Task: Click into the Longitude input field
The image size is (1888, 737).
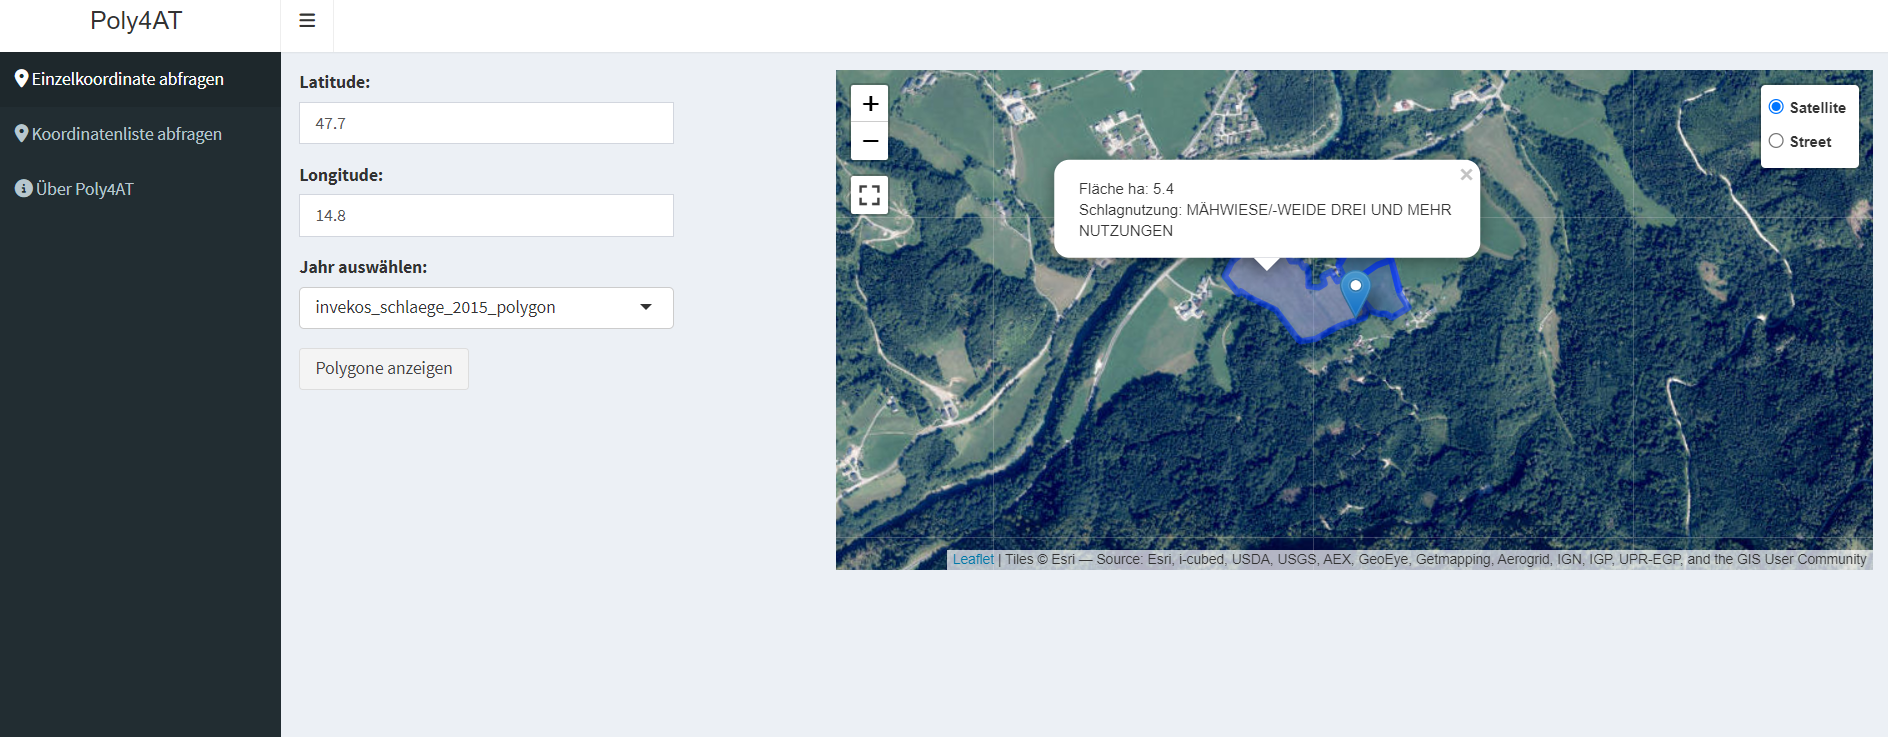Action: pos(486,216)
